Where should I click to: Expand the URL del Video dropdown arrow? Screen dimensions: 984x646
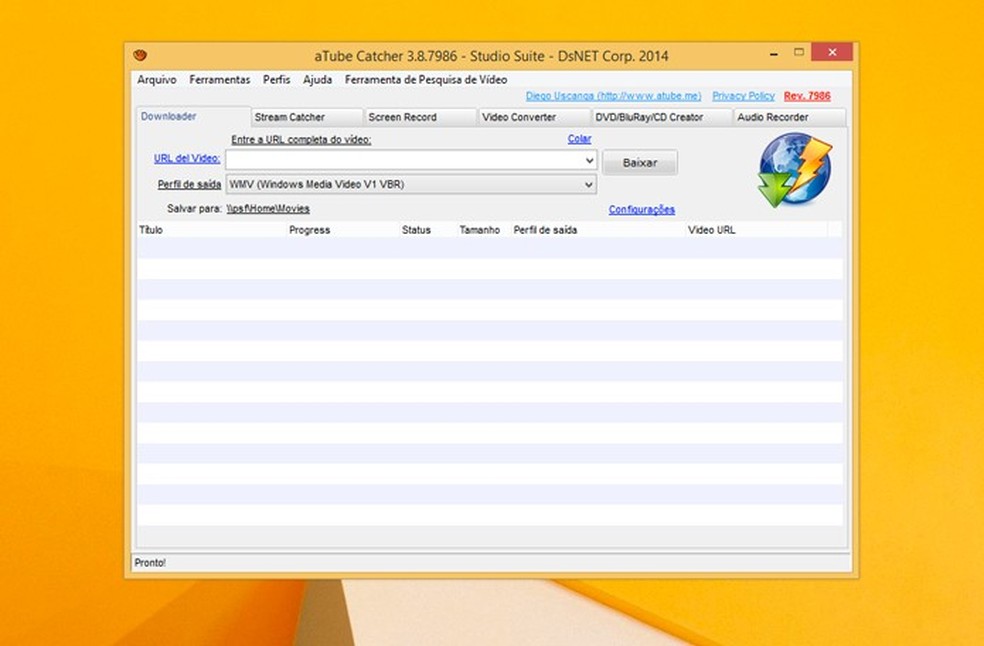point(589,160)
